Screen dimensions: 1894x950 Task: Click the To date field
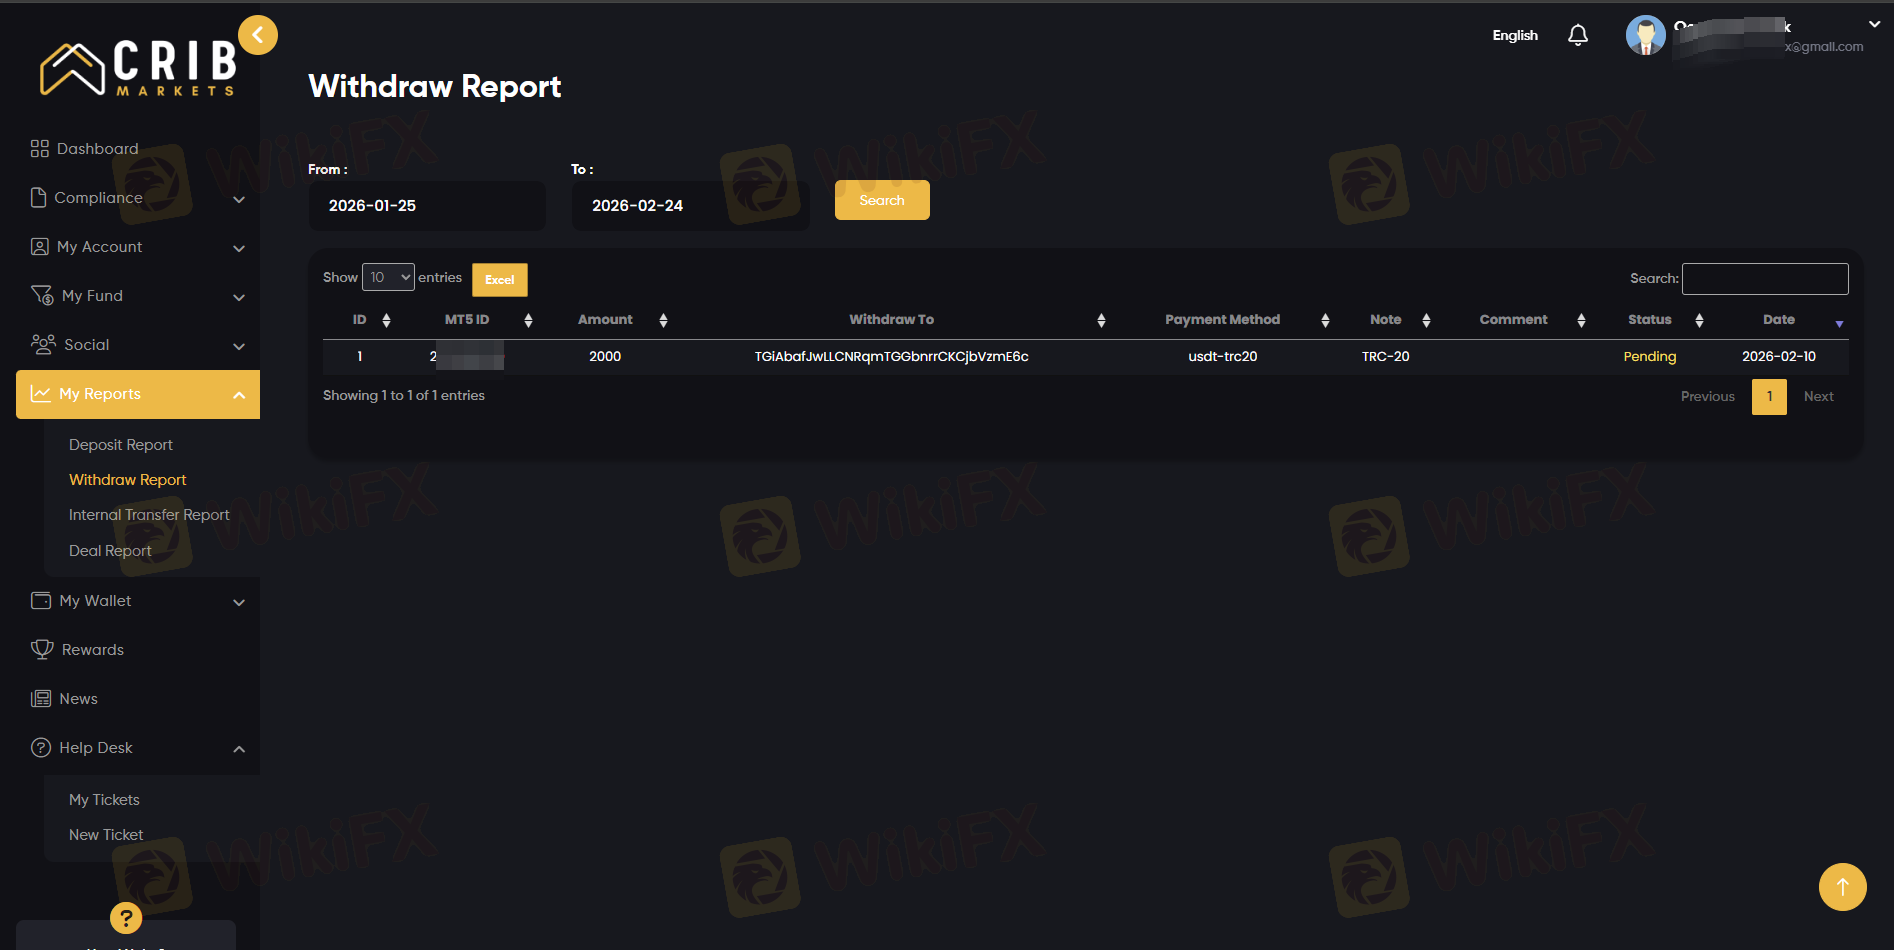pyautogui.click(x=691, y=206)
